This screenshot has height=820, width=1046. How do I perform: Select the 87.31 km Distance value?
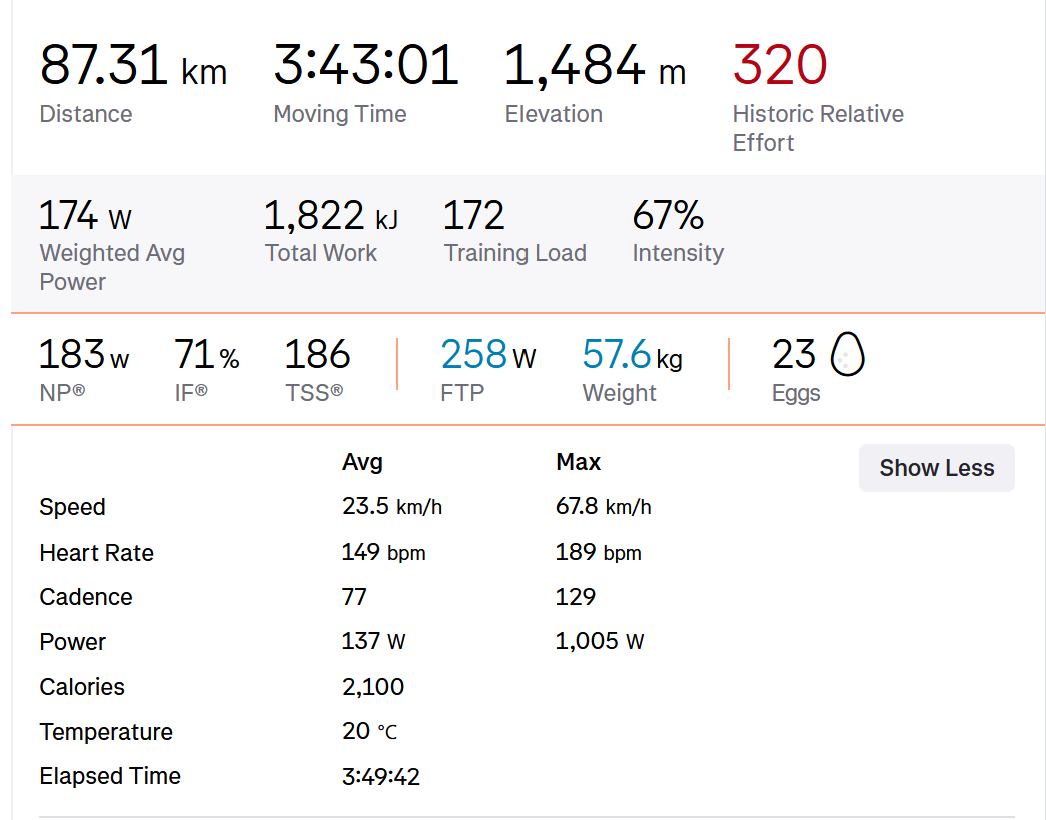coord(133,66)
